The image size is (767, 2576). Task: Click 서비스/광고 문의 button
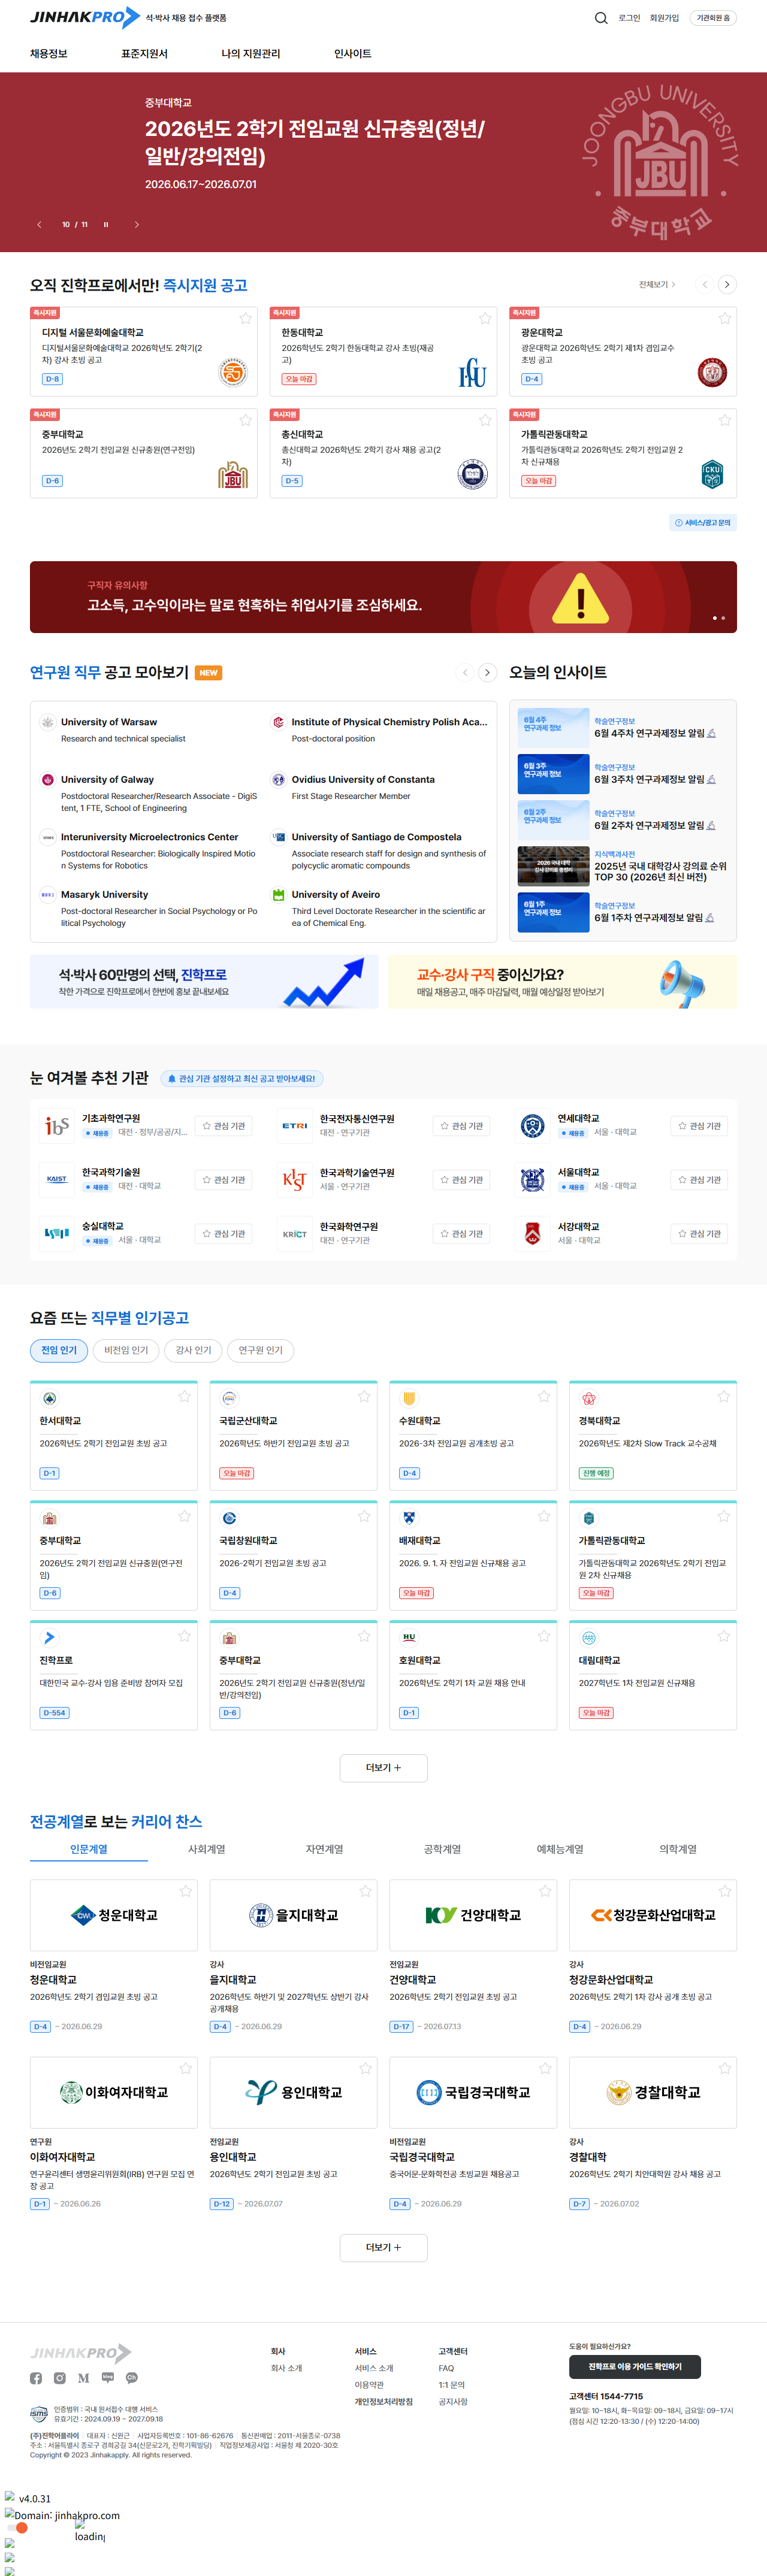[703, 523]
